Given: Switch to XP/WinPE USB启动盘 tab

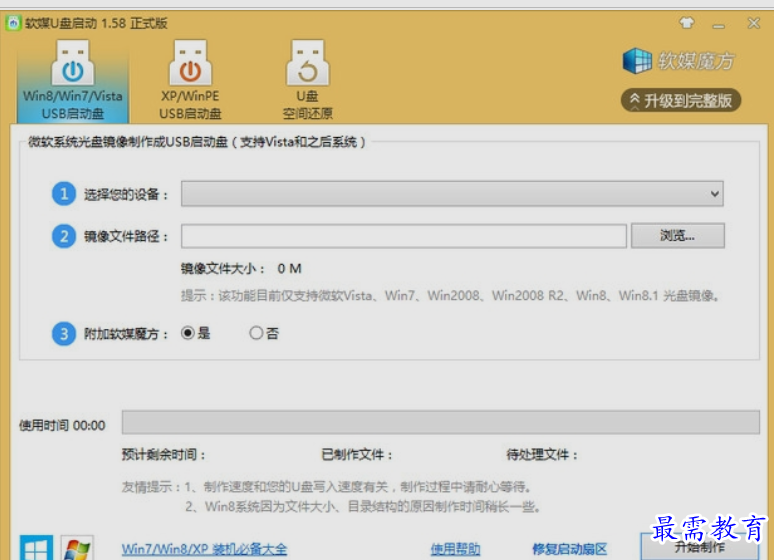Looking at the screenshot, I should 190,80.
